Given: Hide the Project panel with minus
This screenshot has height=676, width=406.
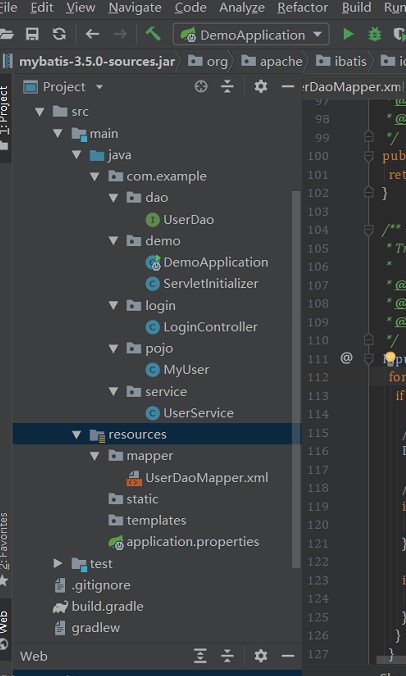Looking at the screenshot, I should coord(287,87).
